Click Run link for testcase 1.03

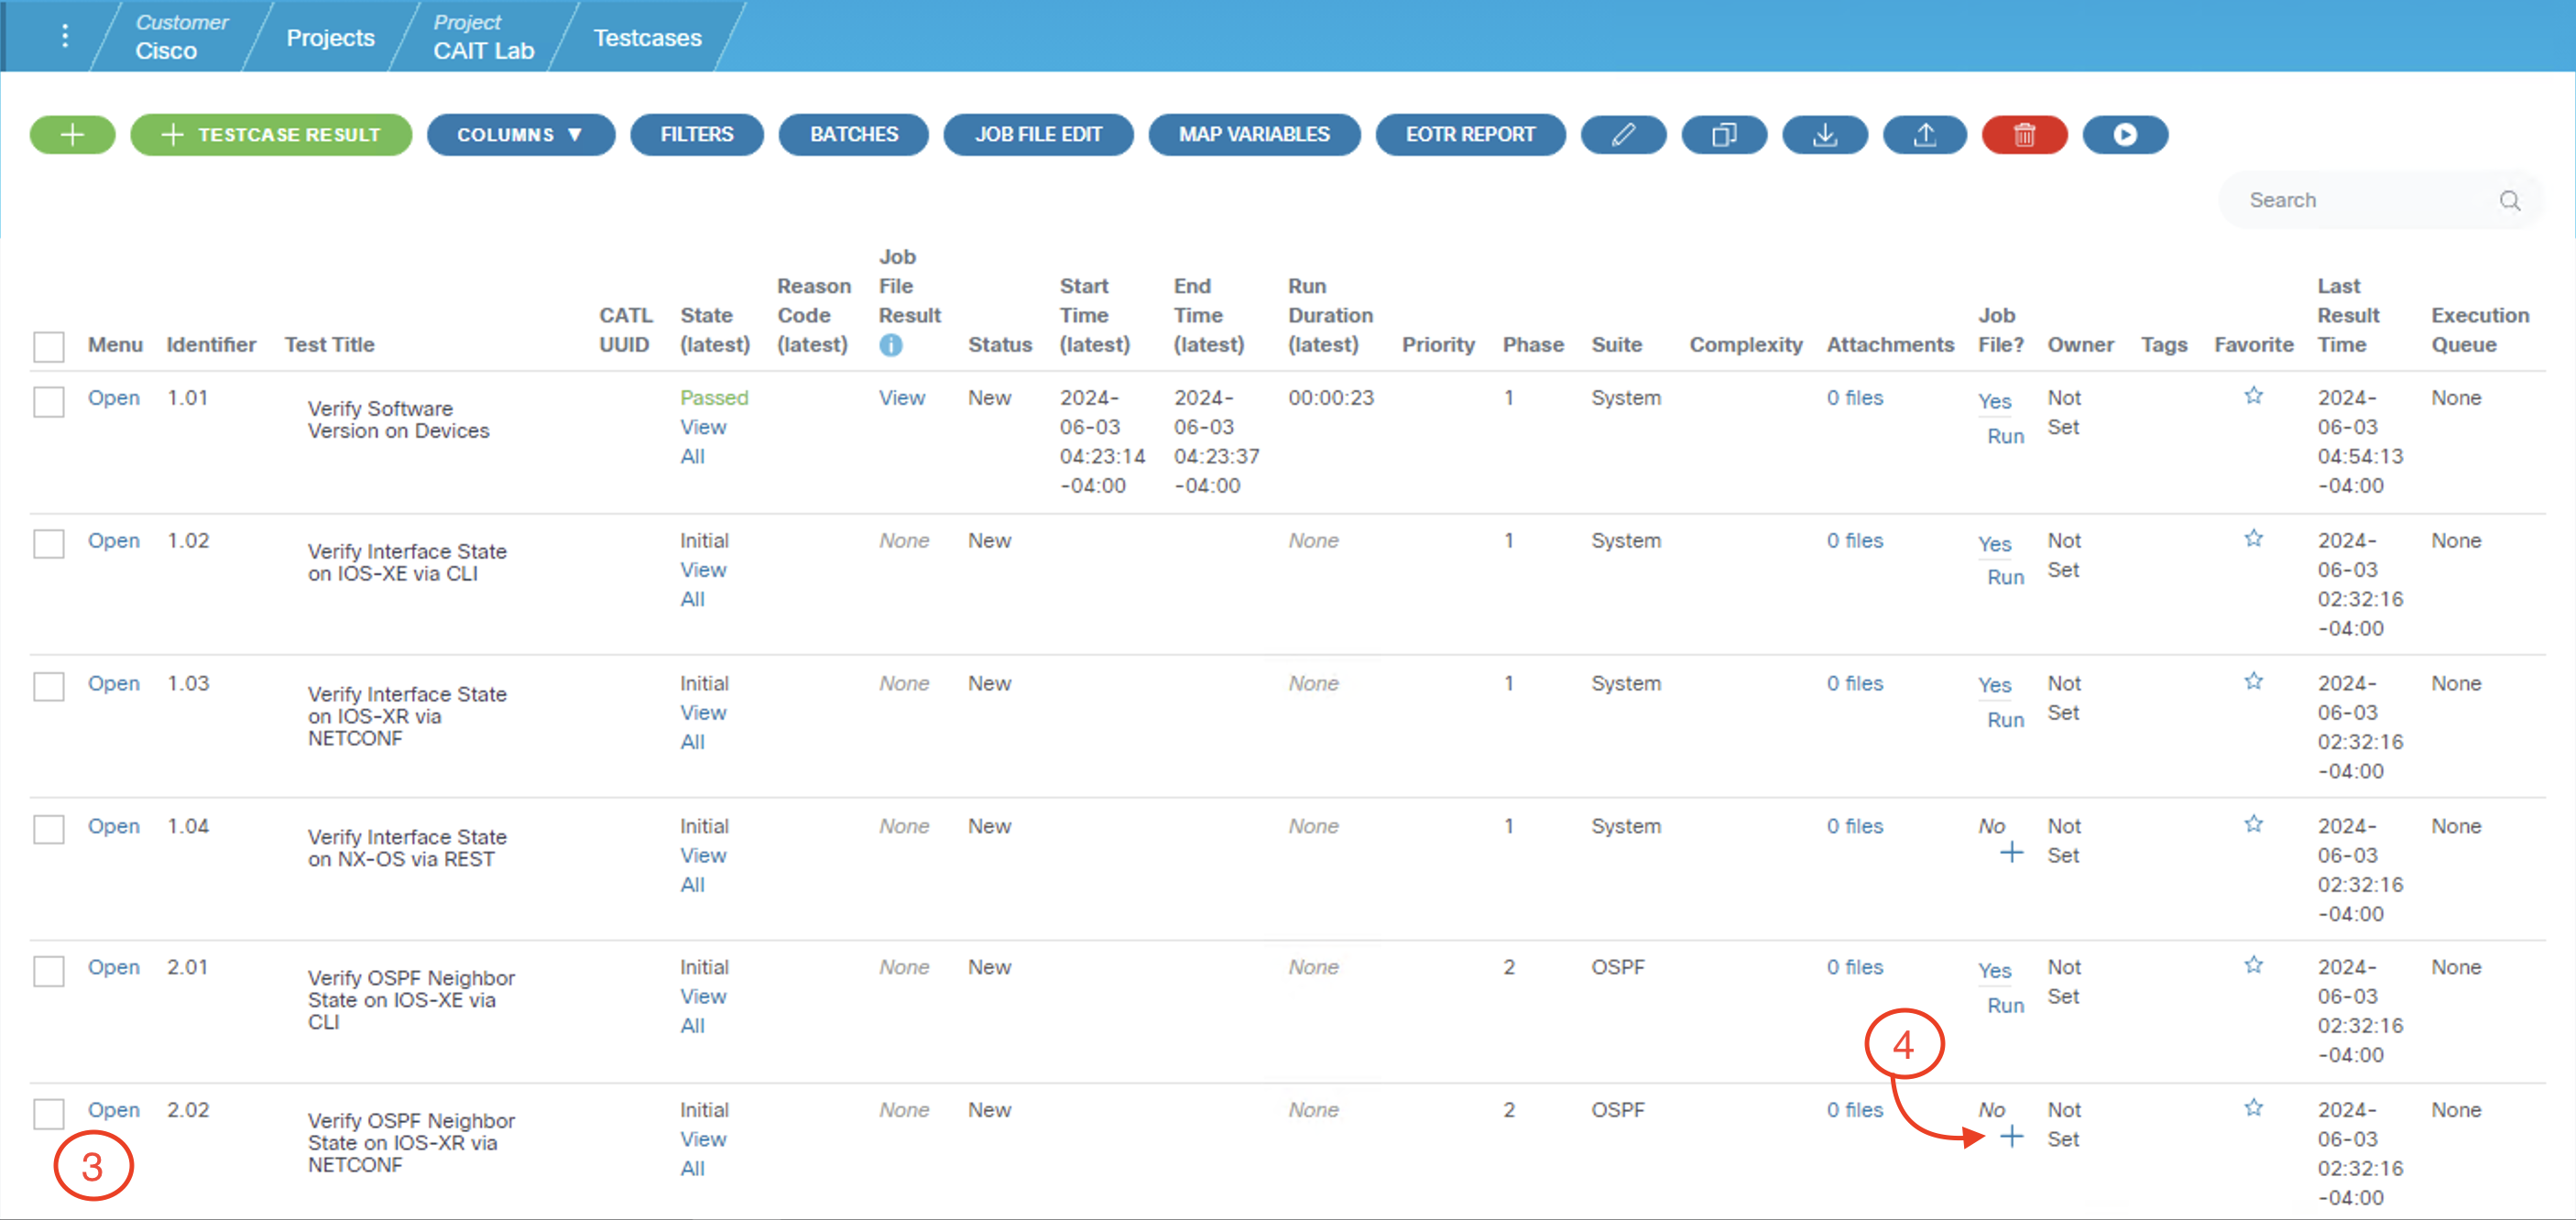pos(2005,720)
